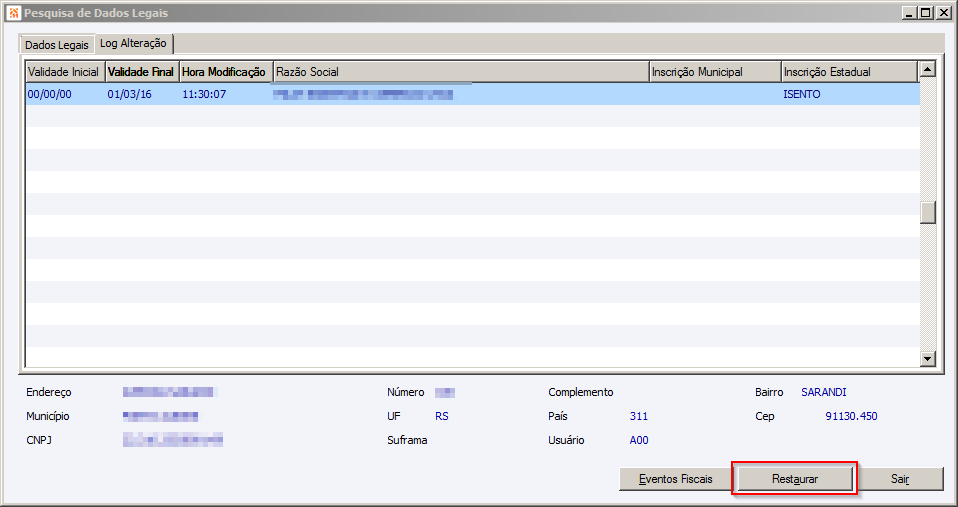Click the Restaurar button
This screenshot has height=507, width=958.
point(795,479)
